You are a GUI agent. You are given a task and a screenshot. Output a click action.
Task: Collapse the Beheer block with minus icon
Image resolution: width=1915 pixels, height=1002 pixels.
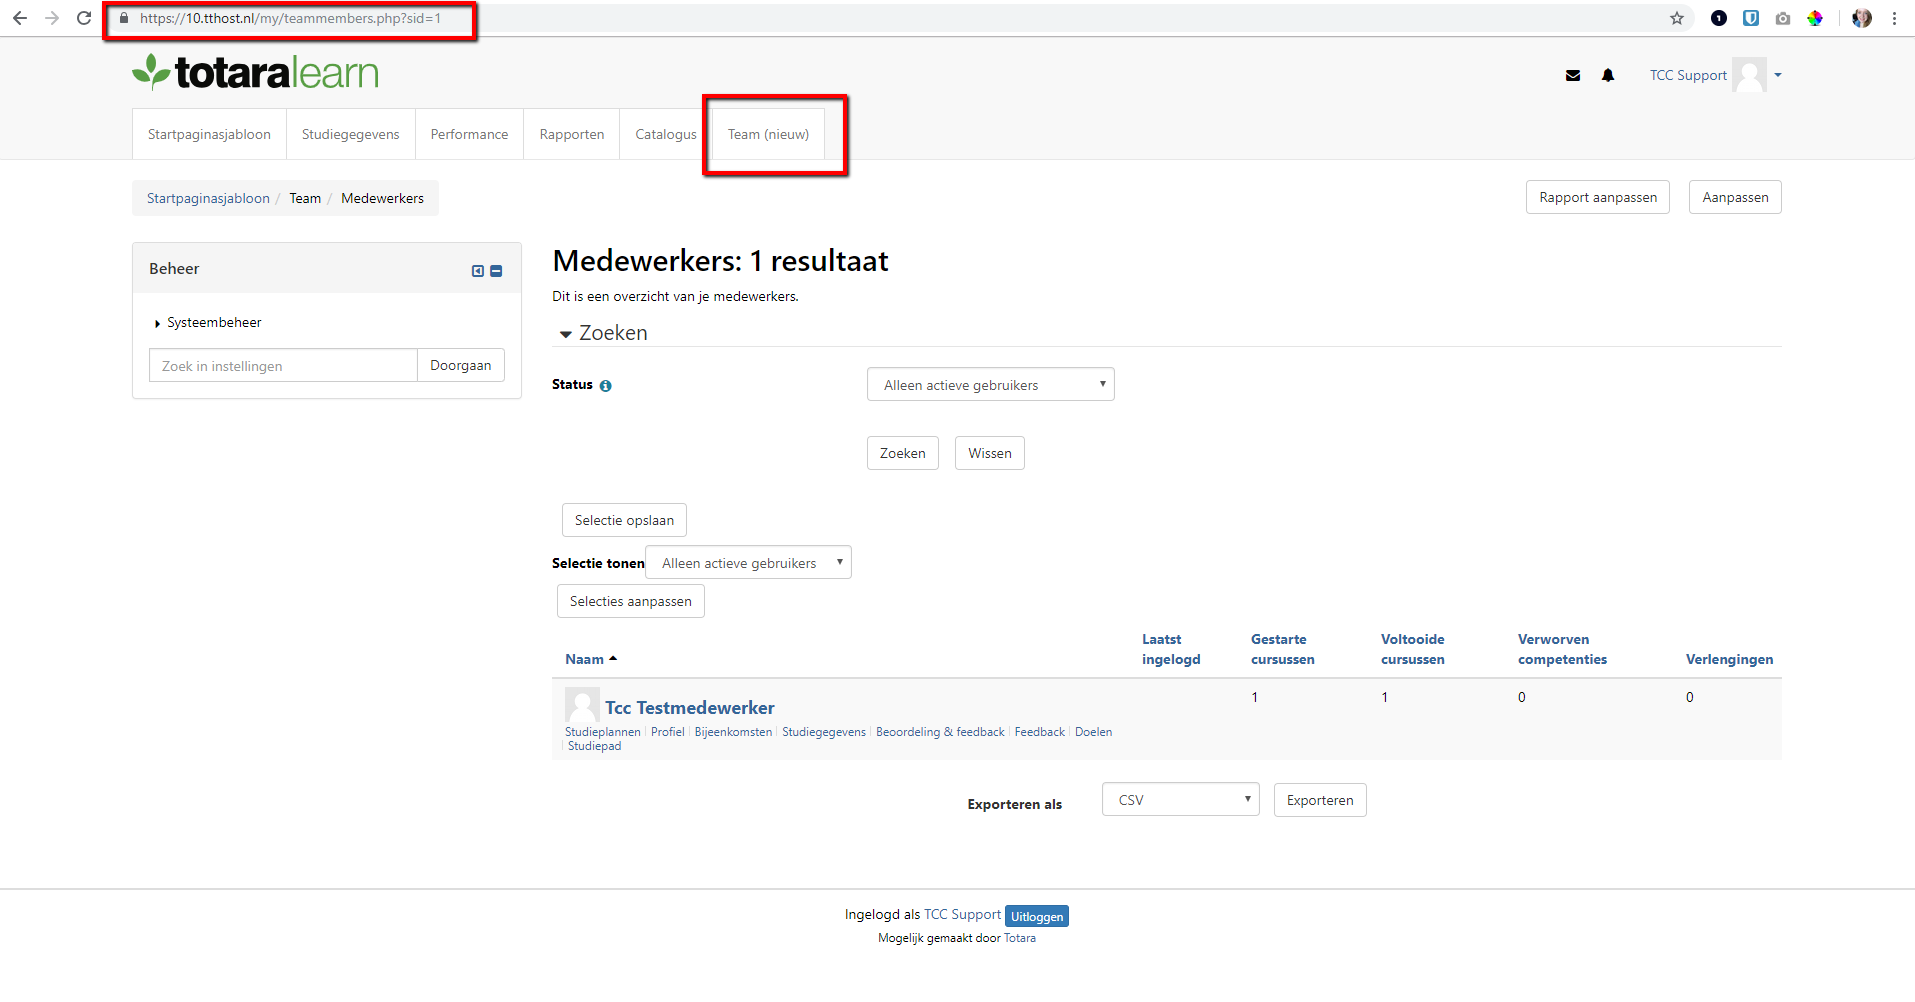pos(496,271)
